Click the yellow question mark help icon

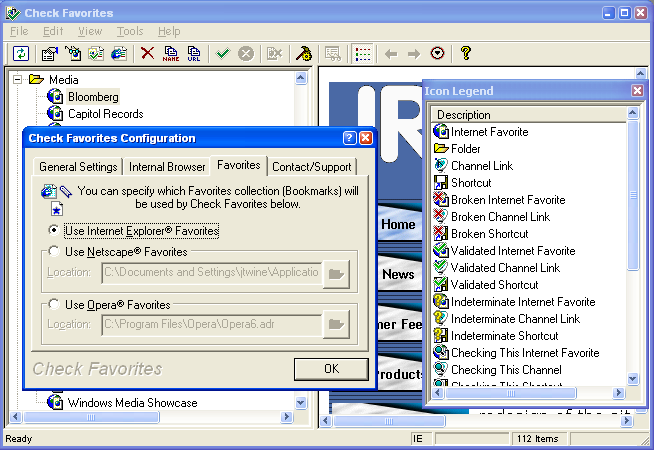pyautogui.click(x=466, y=53)
